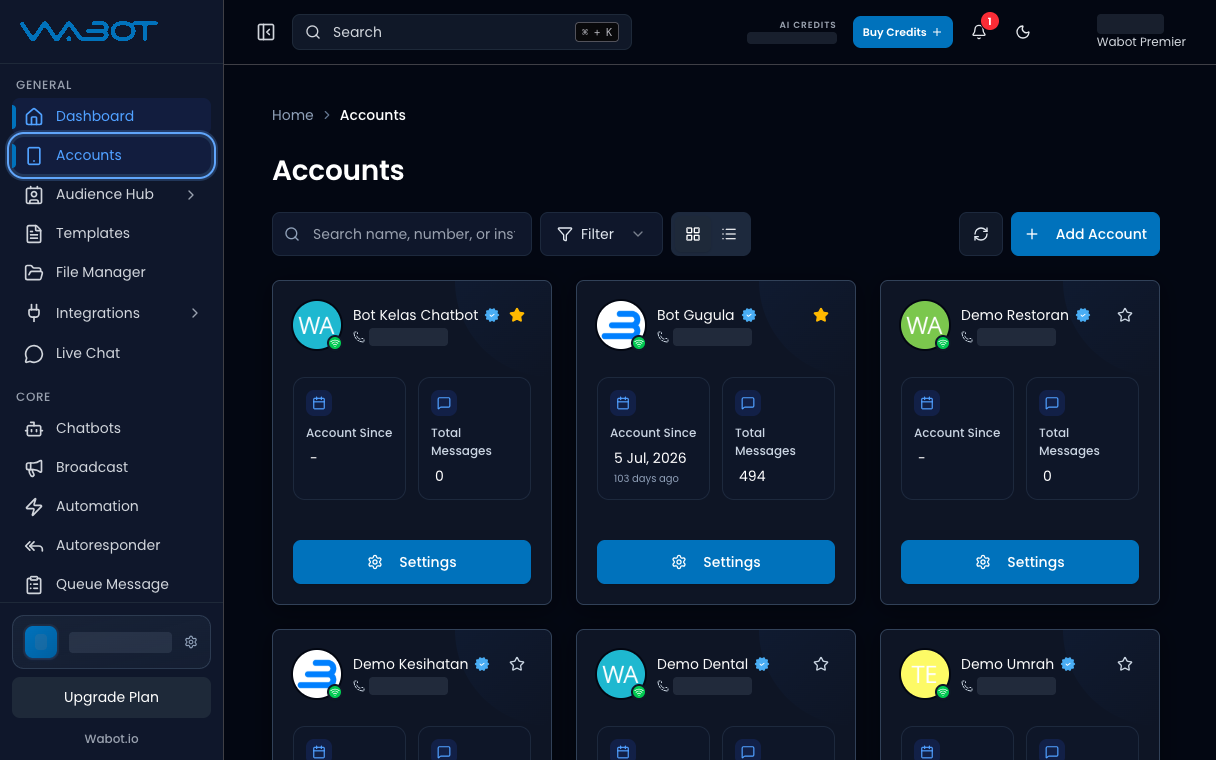Open the notifications bell

point(979,32)
